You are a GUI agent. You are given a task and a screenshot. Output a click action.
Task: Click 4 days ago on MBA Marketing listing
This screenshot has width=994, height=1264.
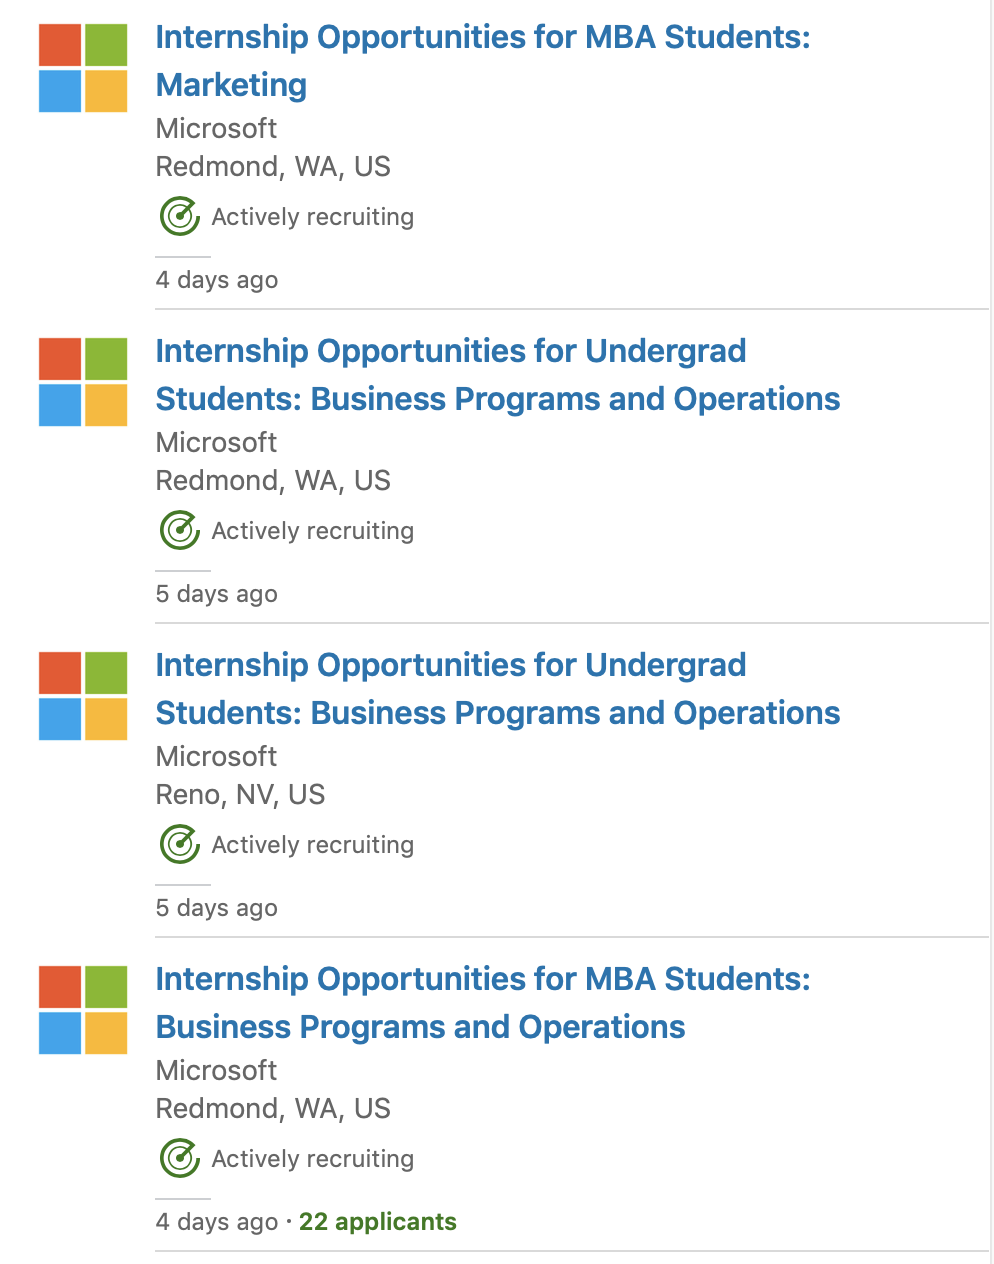pyautogui.click(x=216, y=280)
